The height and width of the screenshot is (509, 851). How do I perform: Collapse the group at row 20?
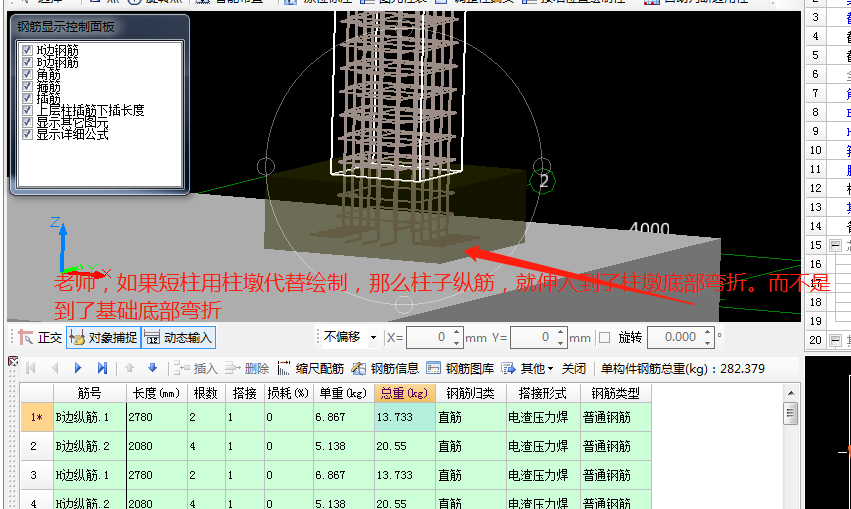pos(836,340)
